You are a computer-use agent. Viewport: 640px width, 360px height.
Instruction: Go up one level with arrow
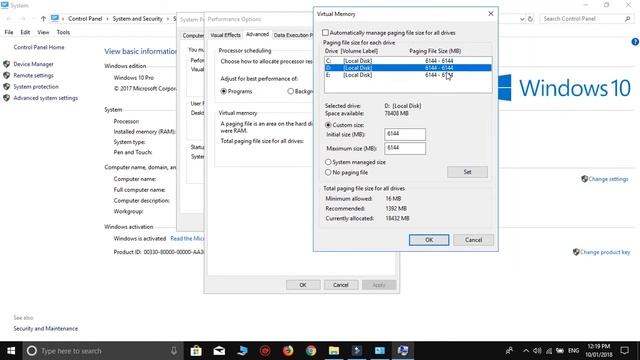[x=43, y=19]
